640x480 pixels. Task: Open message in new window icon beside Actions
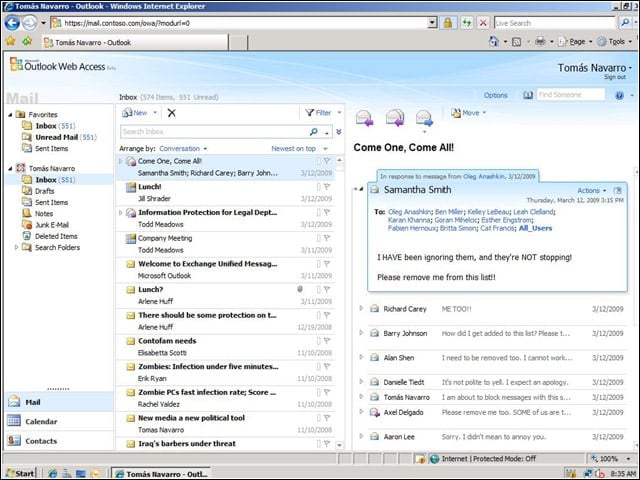tap(618, 190)
